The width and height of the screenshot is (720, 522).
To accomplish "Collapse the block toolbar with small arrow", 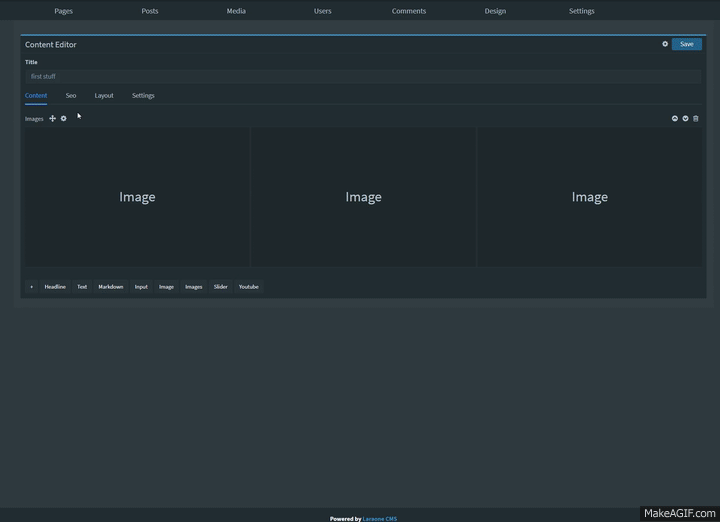I will [x=31, y=287].
